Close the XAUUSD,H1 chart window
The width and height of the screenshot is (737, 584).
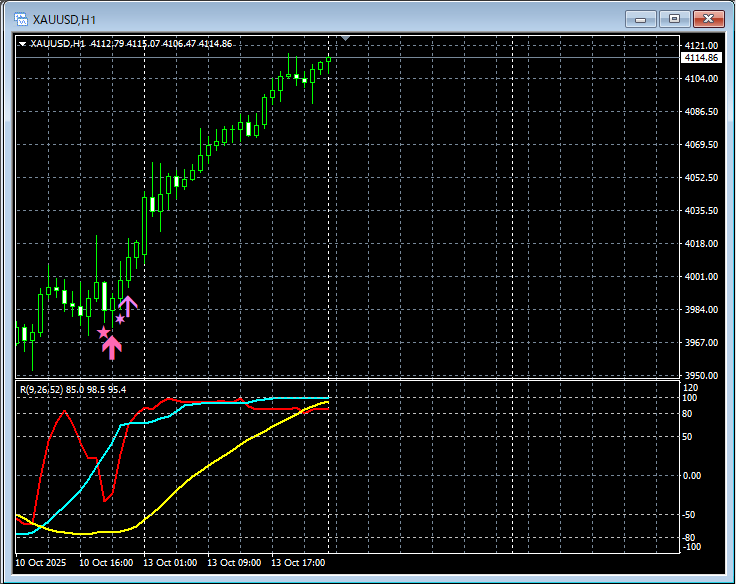709,19
